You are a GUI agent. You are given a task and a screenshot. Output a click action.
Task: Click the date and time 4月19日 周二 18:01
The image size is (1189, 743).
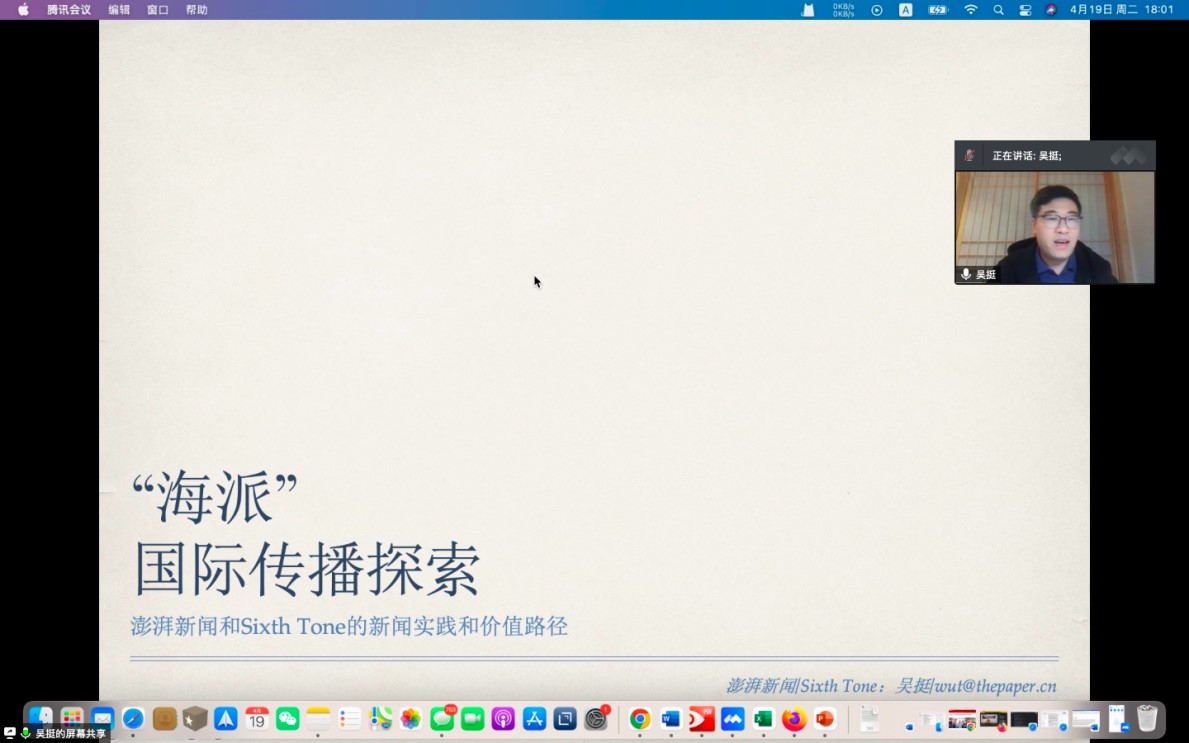(1122, 10)
